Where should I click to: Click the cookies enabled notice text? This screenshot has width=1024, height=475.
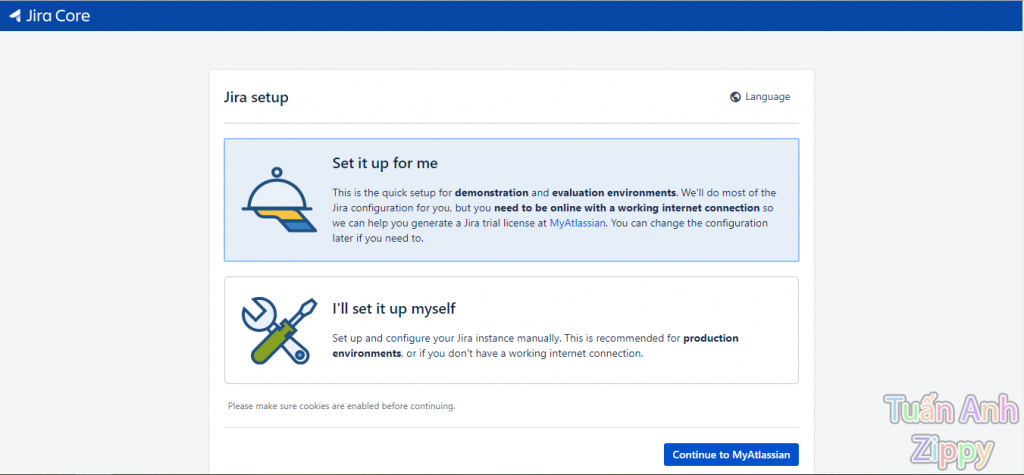coord(341,406)
